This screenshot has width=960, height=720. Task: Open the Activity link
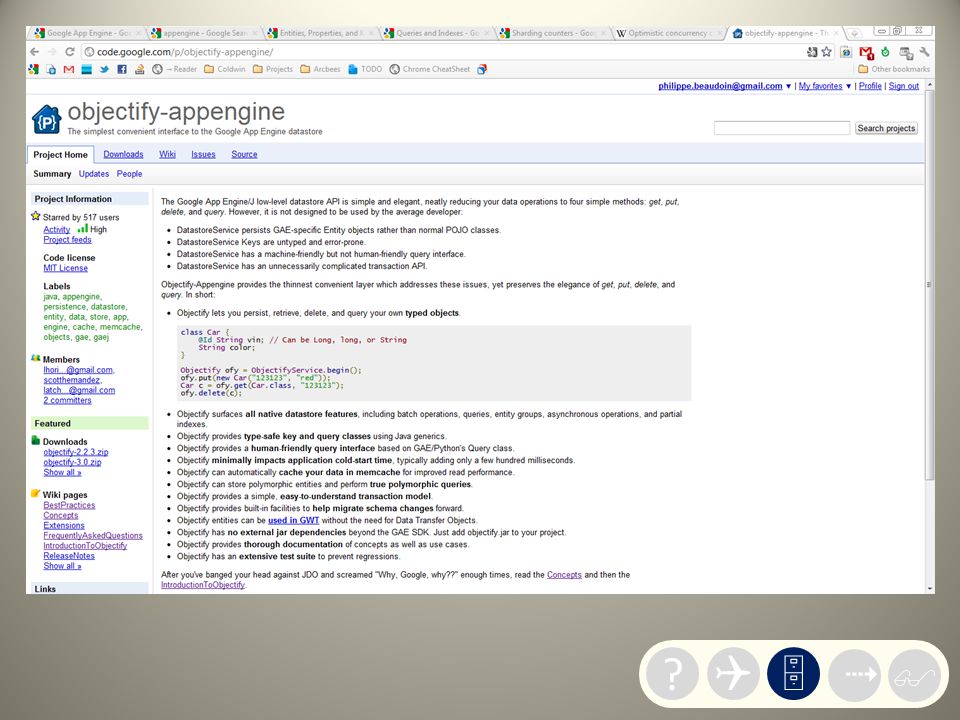coord(57,230)
